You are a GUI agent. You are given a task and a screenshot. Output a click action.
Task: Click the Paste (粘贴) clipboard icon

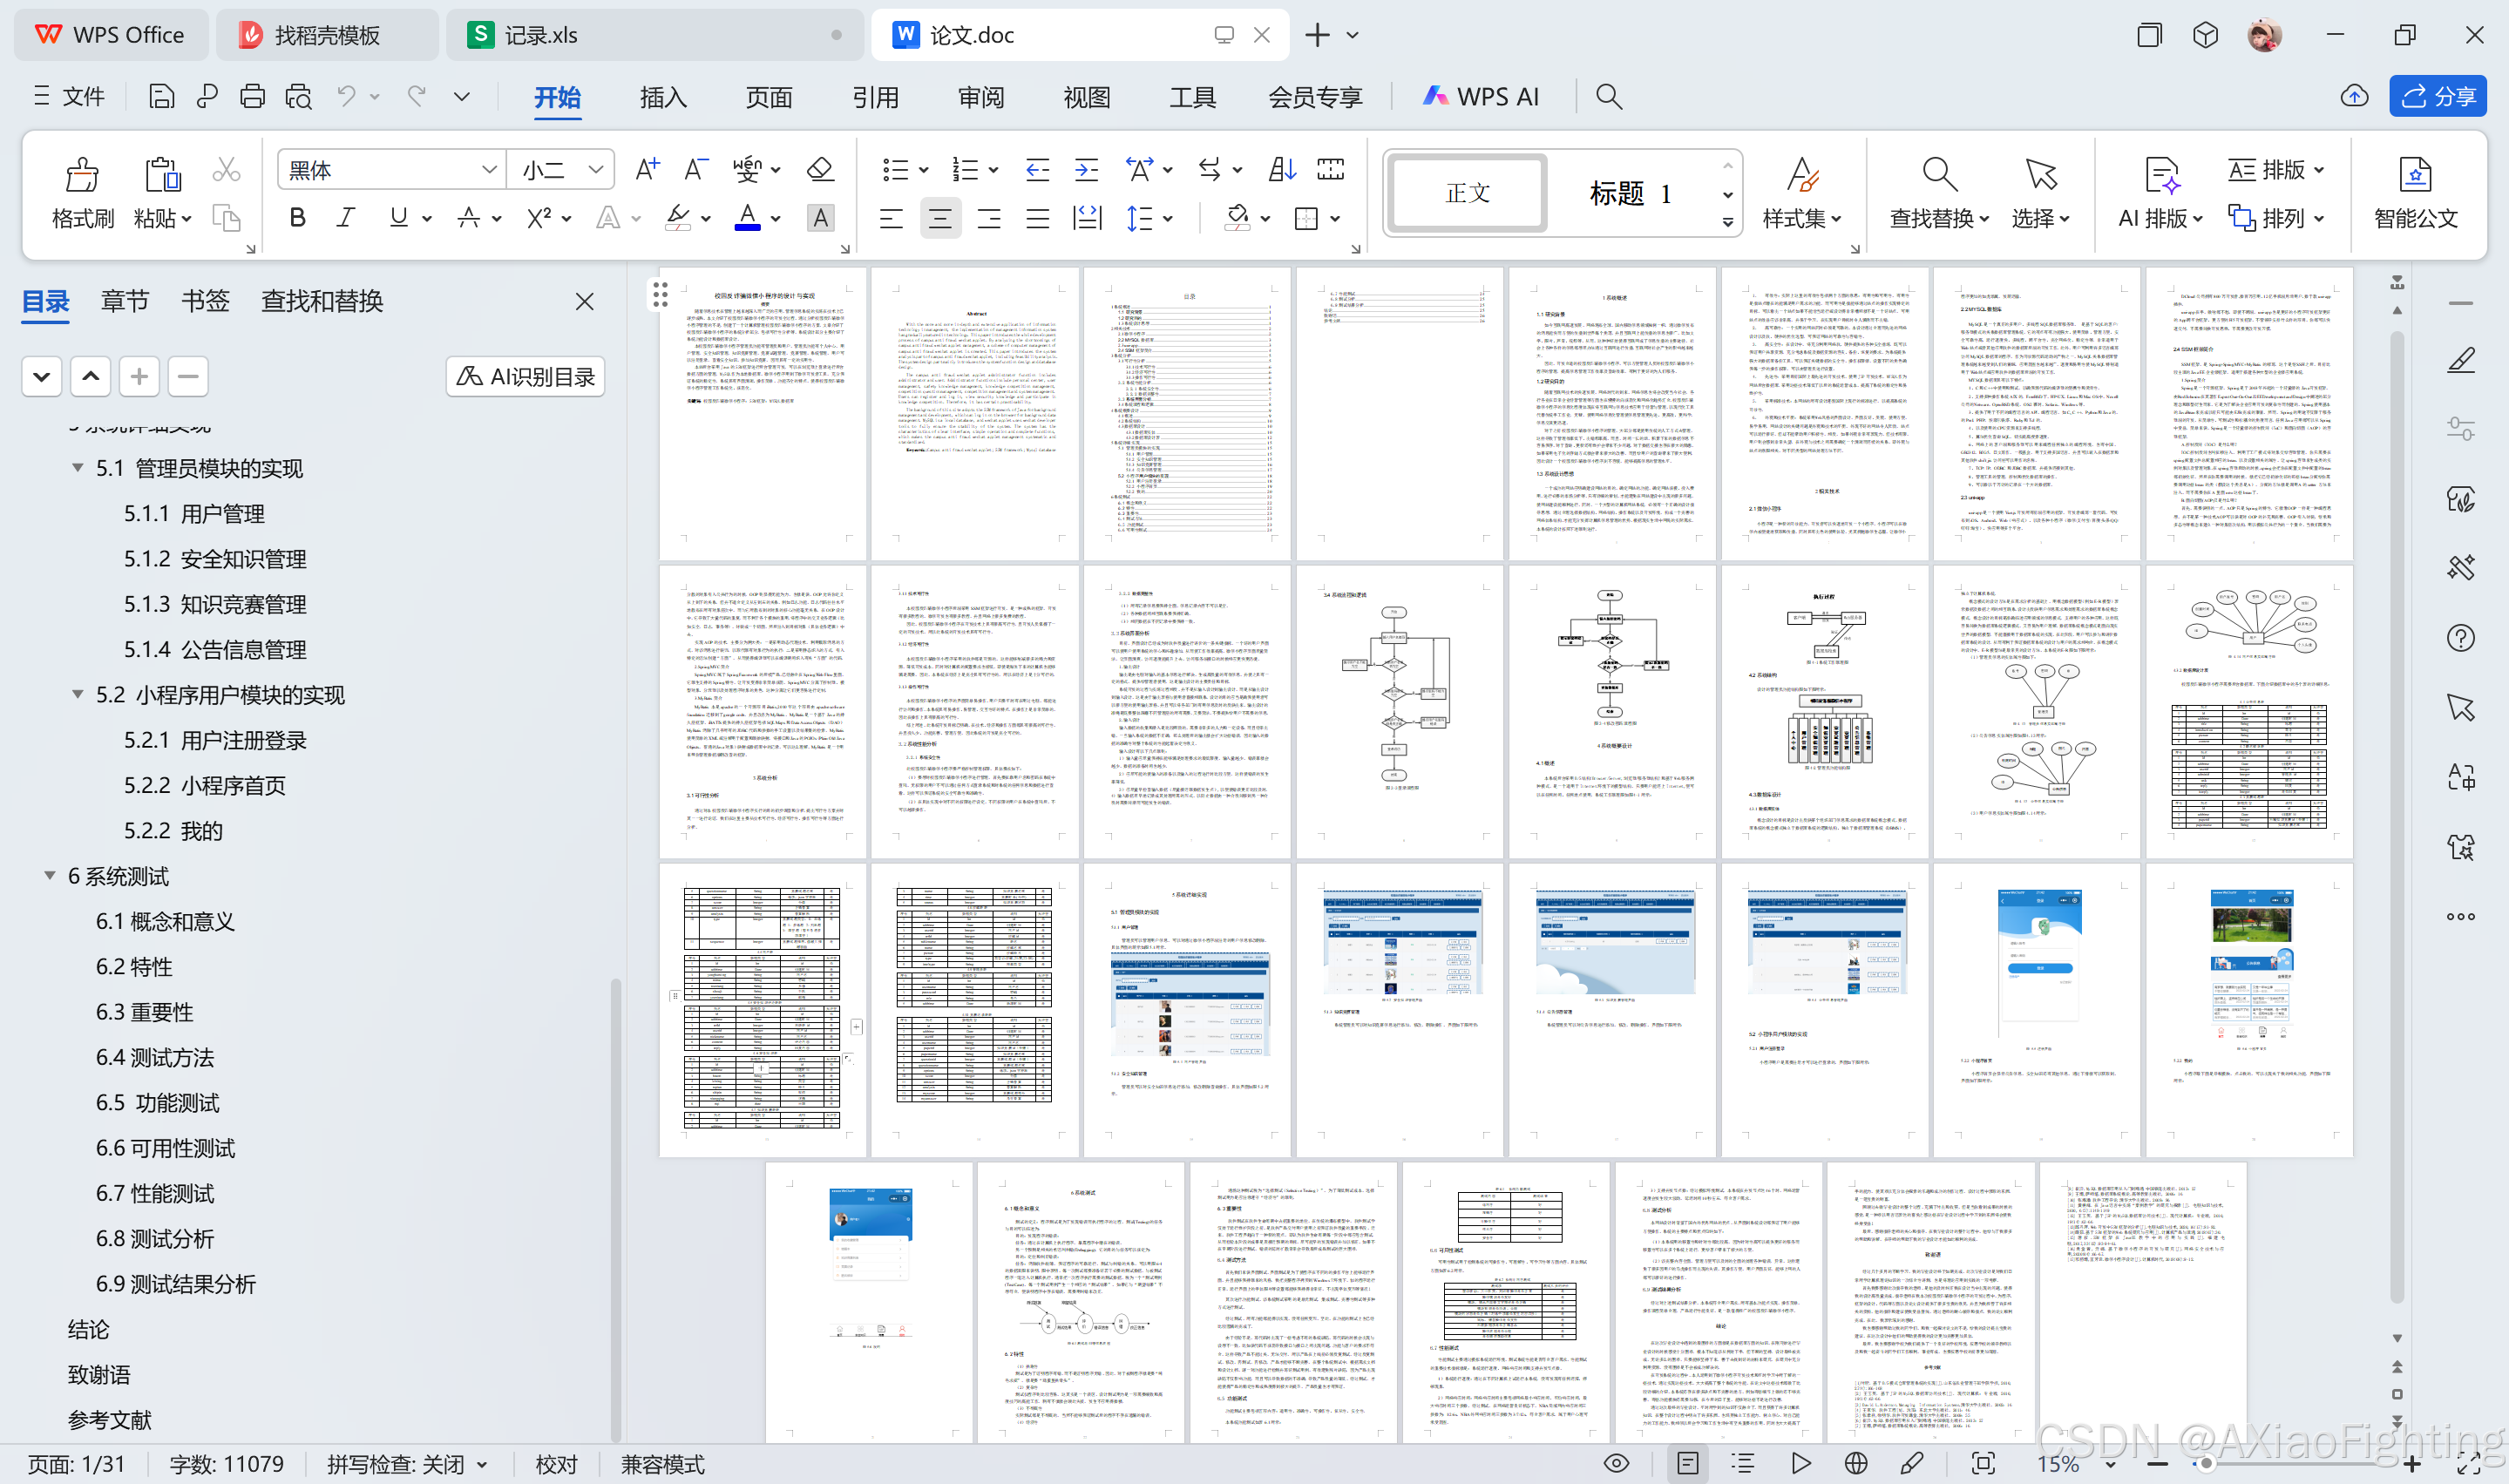[161, 175]
